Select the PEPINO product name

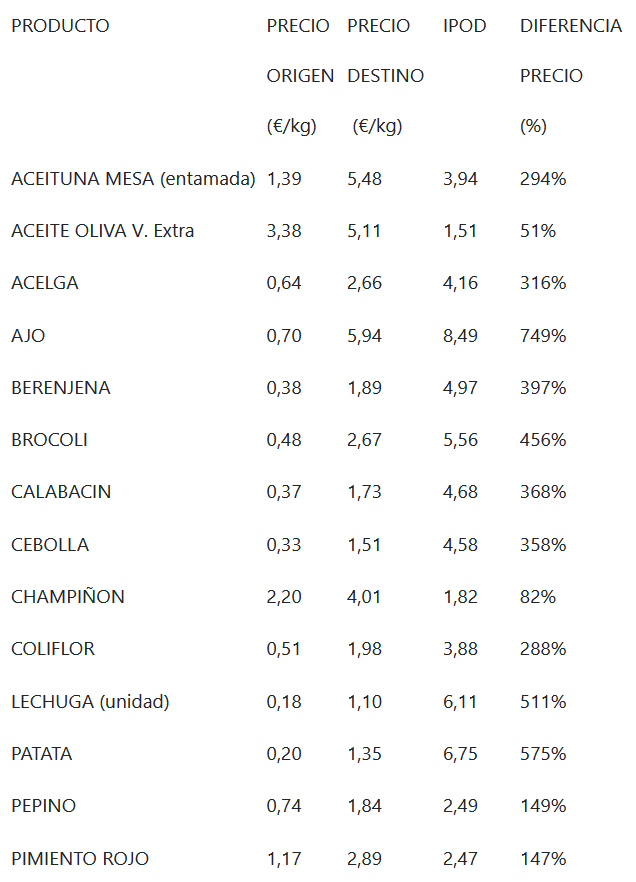(43, 806)
